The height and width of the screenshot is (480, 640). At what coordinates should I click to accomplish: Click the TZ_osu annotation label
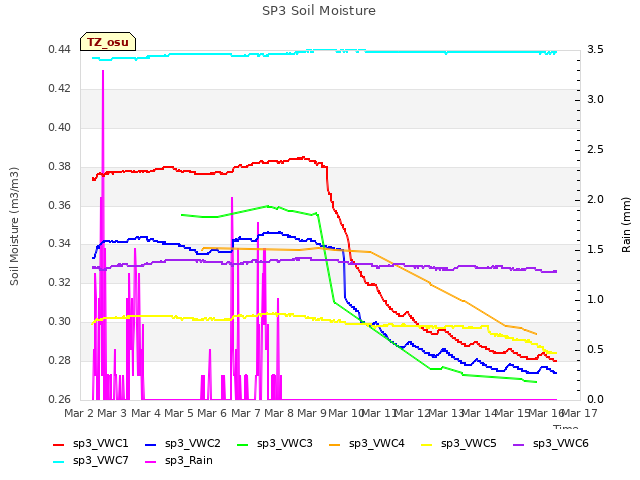pos(108,42)
